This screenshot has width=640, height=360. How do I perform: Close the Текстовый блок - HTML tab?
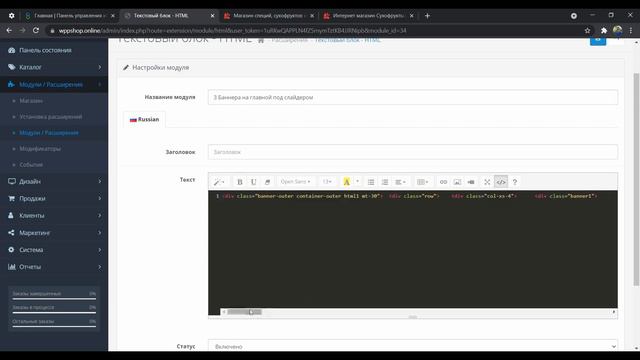tap(212, 16)
